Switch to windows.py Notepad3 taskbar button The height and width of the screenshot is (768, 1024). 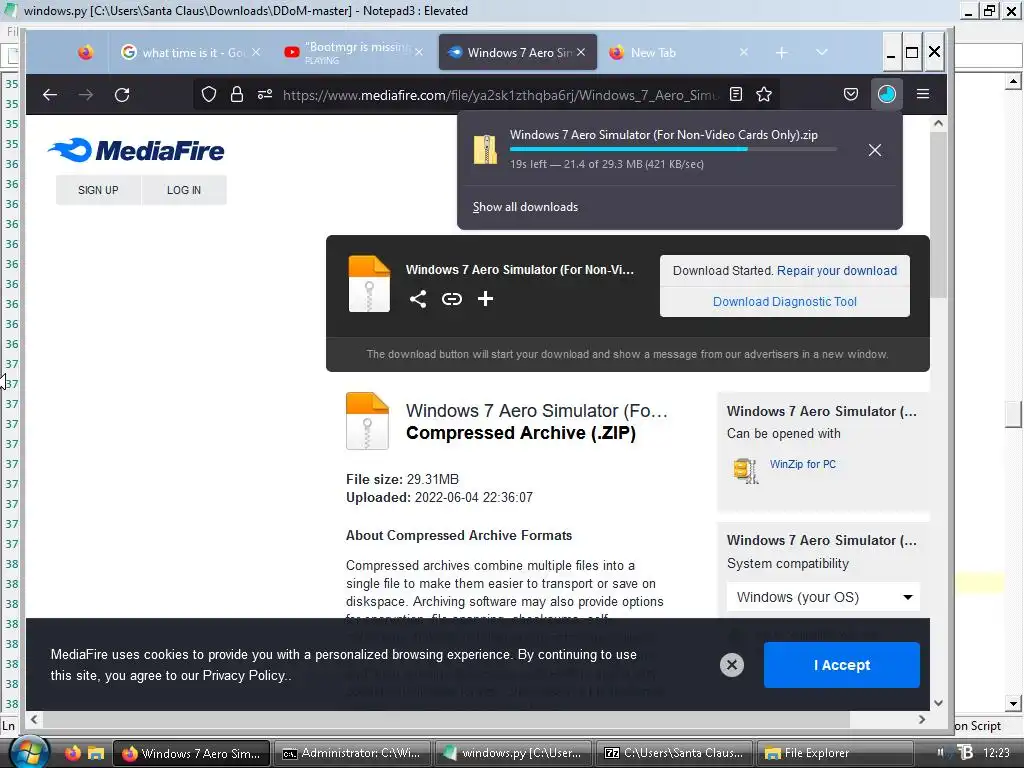(513, 753)
